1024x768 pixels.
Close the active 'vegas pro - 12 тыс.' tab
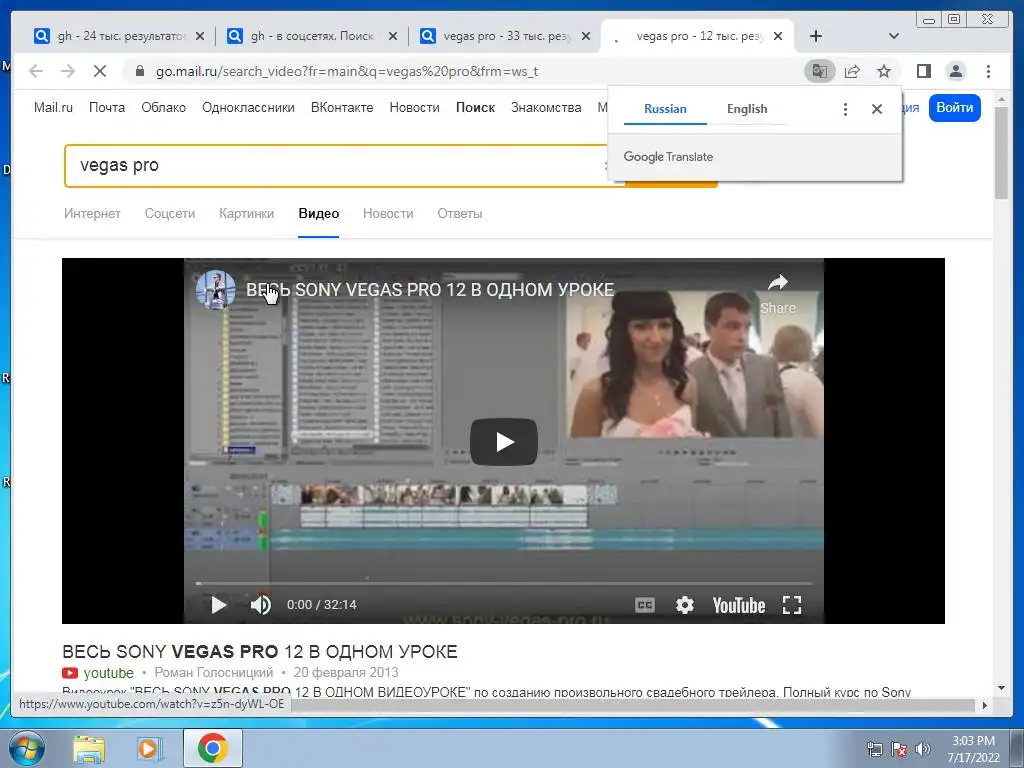pos(778,37)
